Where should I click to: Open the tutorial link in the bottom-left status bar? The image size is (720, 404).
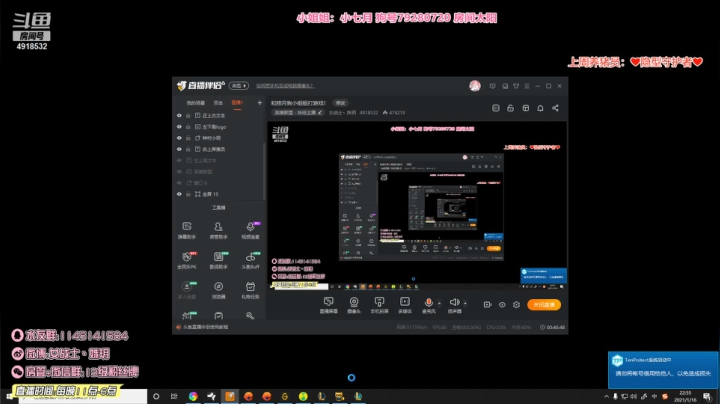coord(205,327)
